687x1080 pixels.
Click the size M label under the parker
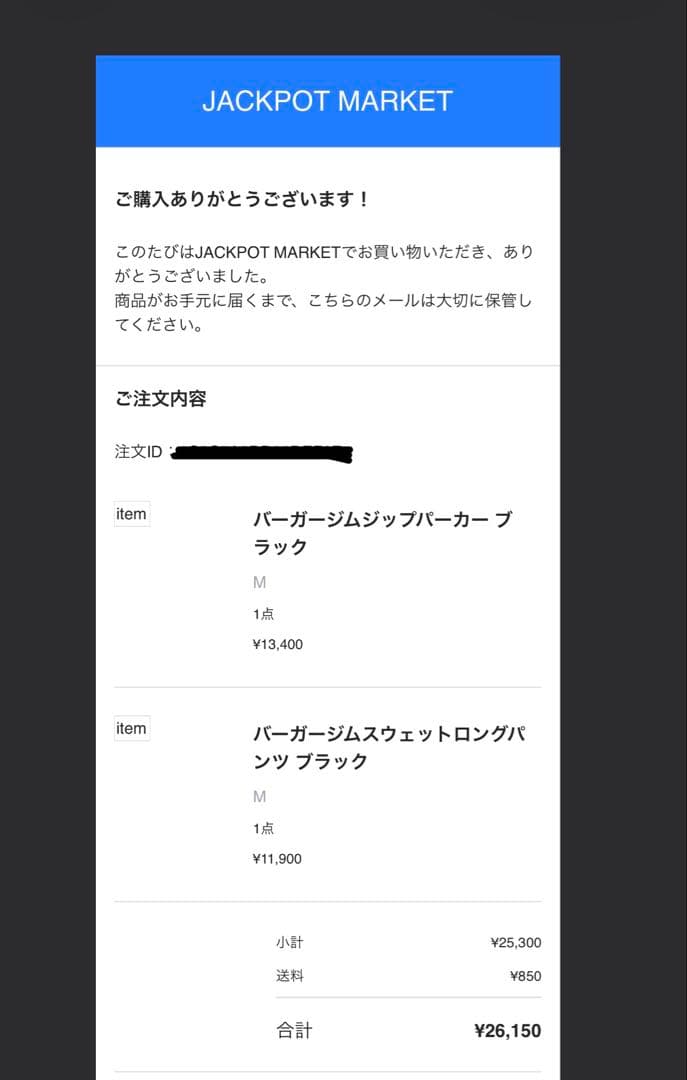[259, 583]
